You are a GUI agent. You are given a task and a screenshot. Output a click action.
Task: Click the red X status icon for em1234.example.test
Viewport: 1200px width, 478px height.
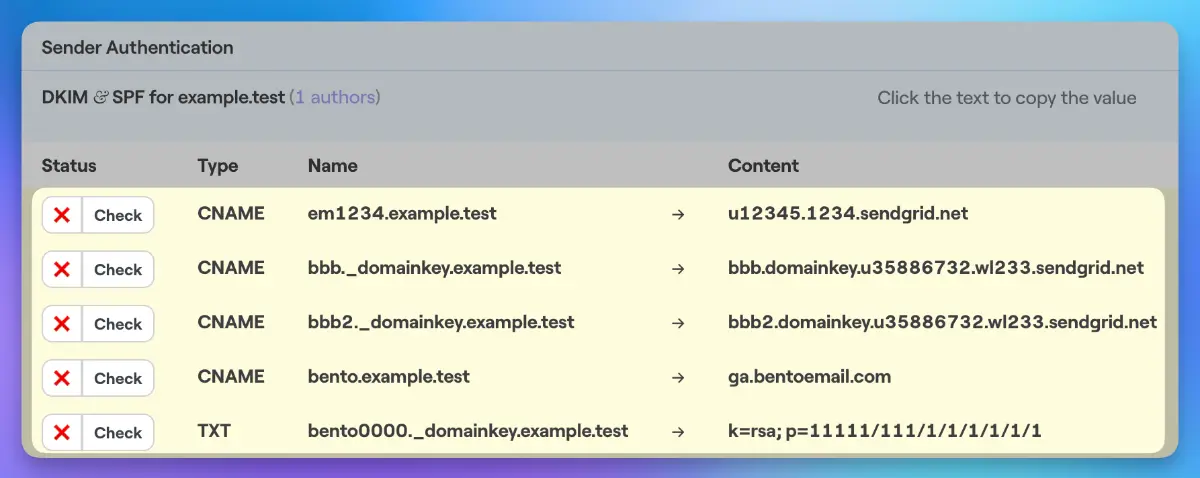click(x=62, y=214)
